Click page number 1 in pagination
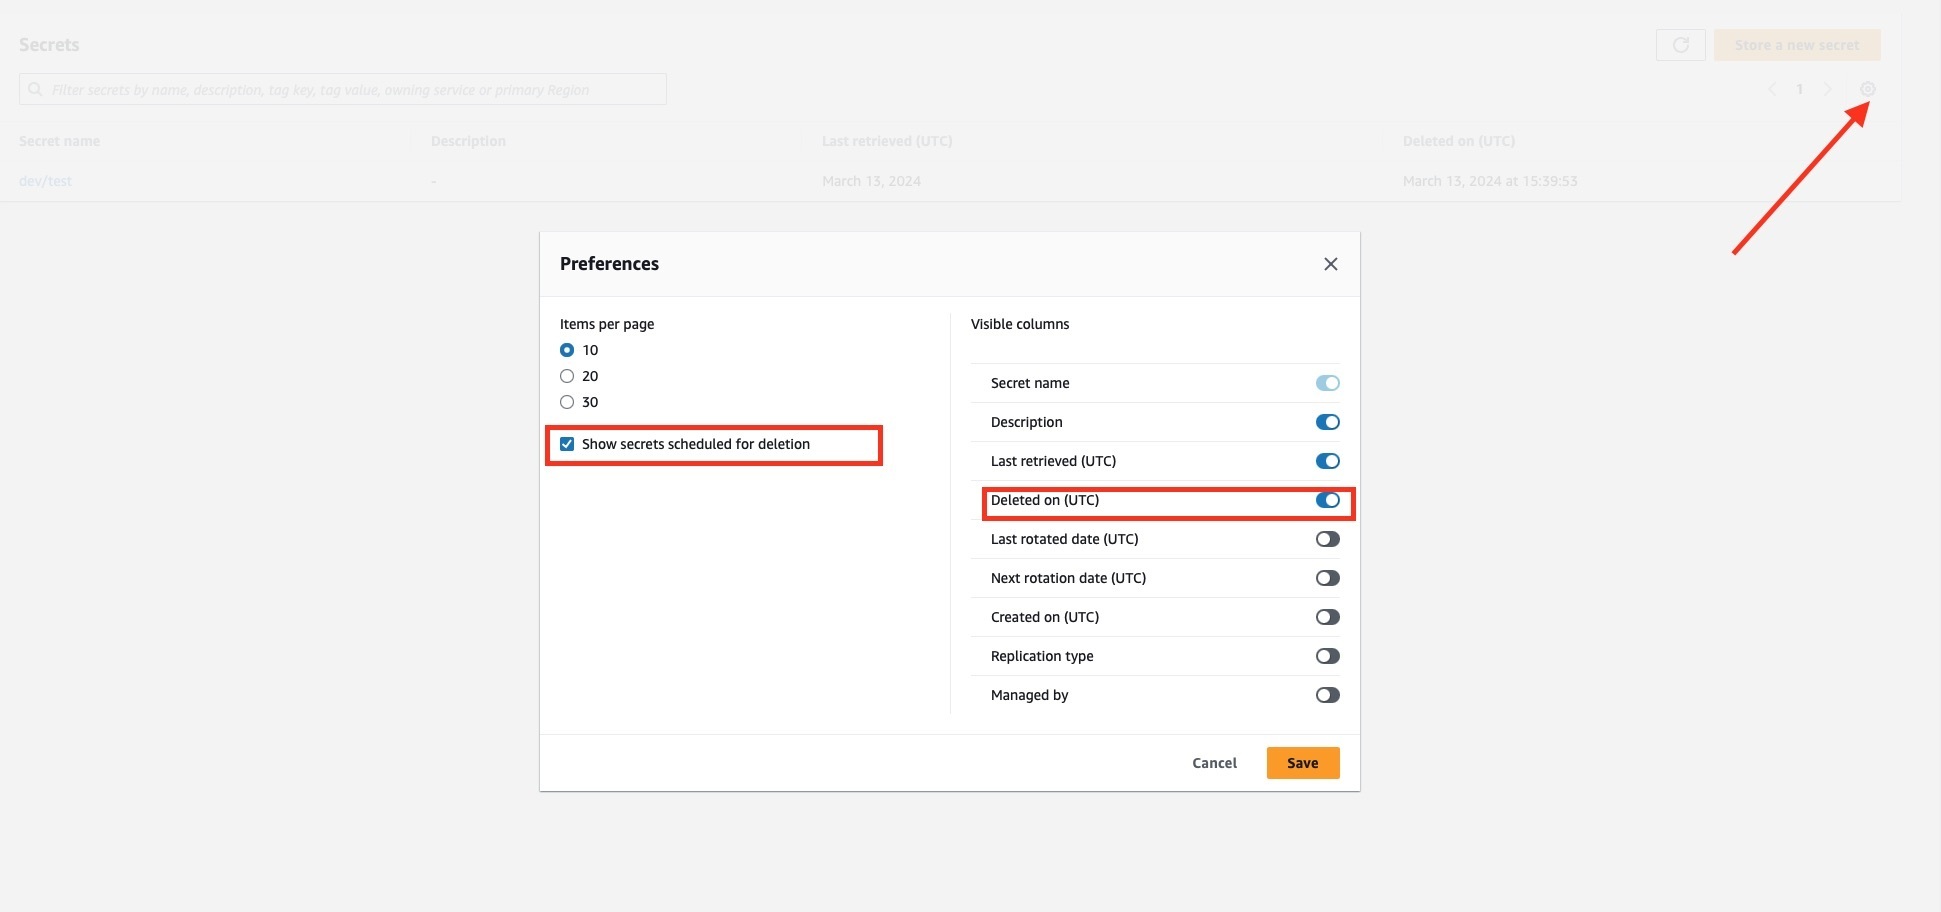Viewport: 1941px width, 912px height. (x=1799, y=89)
